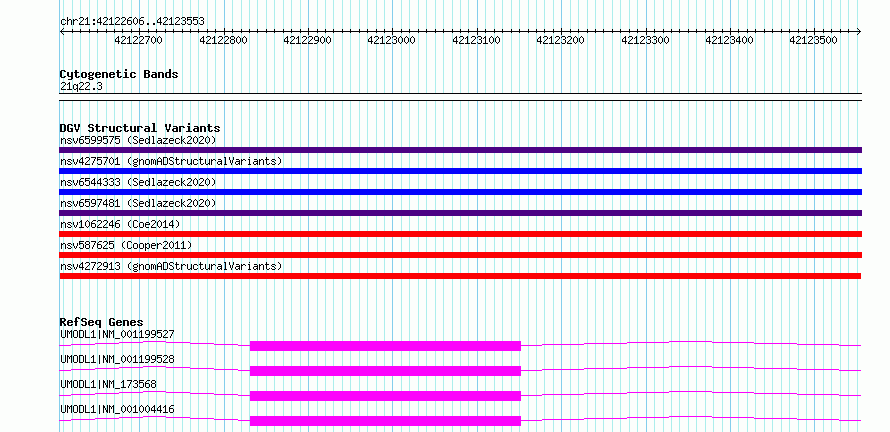
Task: Click the 21q22.3 band label
Action: 81,86
